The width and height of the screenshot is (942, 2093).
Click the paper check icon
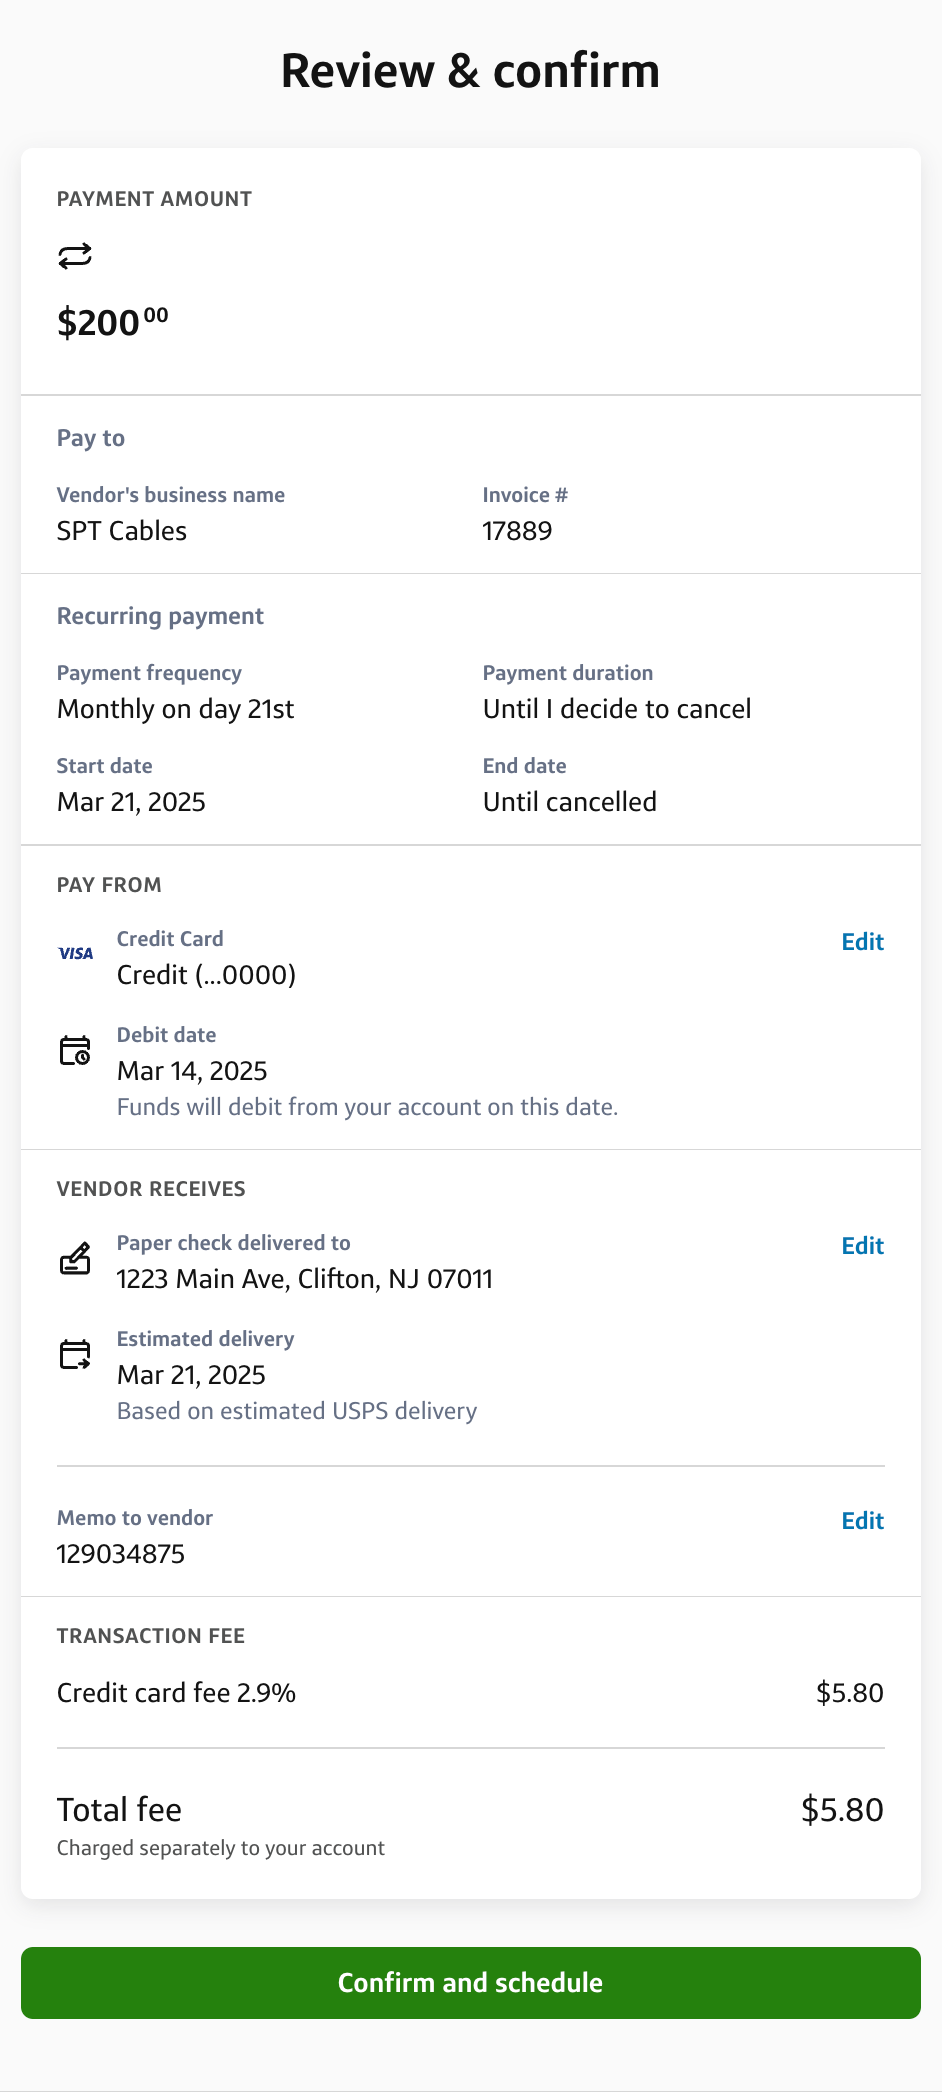[75, 1258]
